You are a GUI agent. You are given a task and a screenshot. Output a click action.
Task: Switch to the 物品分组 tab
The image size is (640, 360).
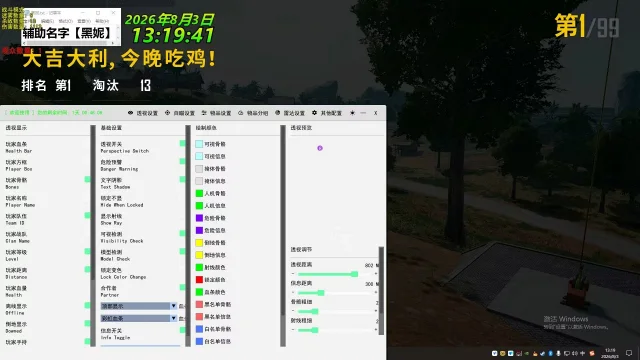[x=253, y=113]
